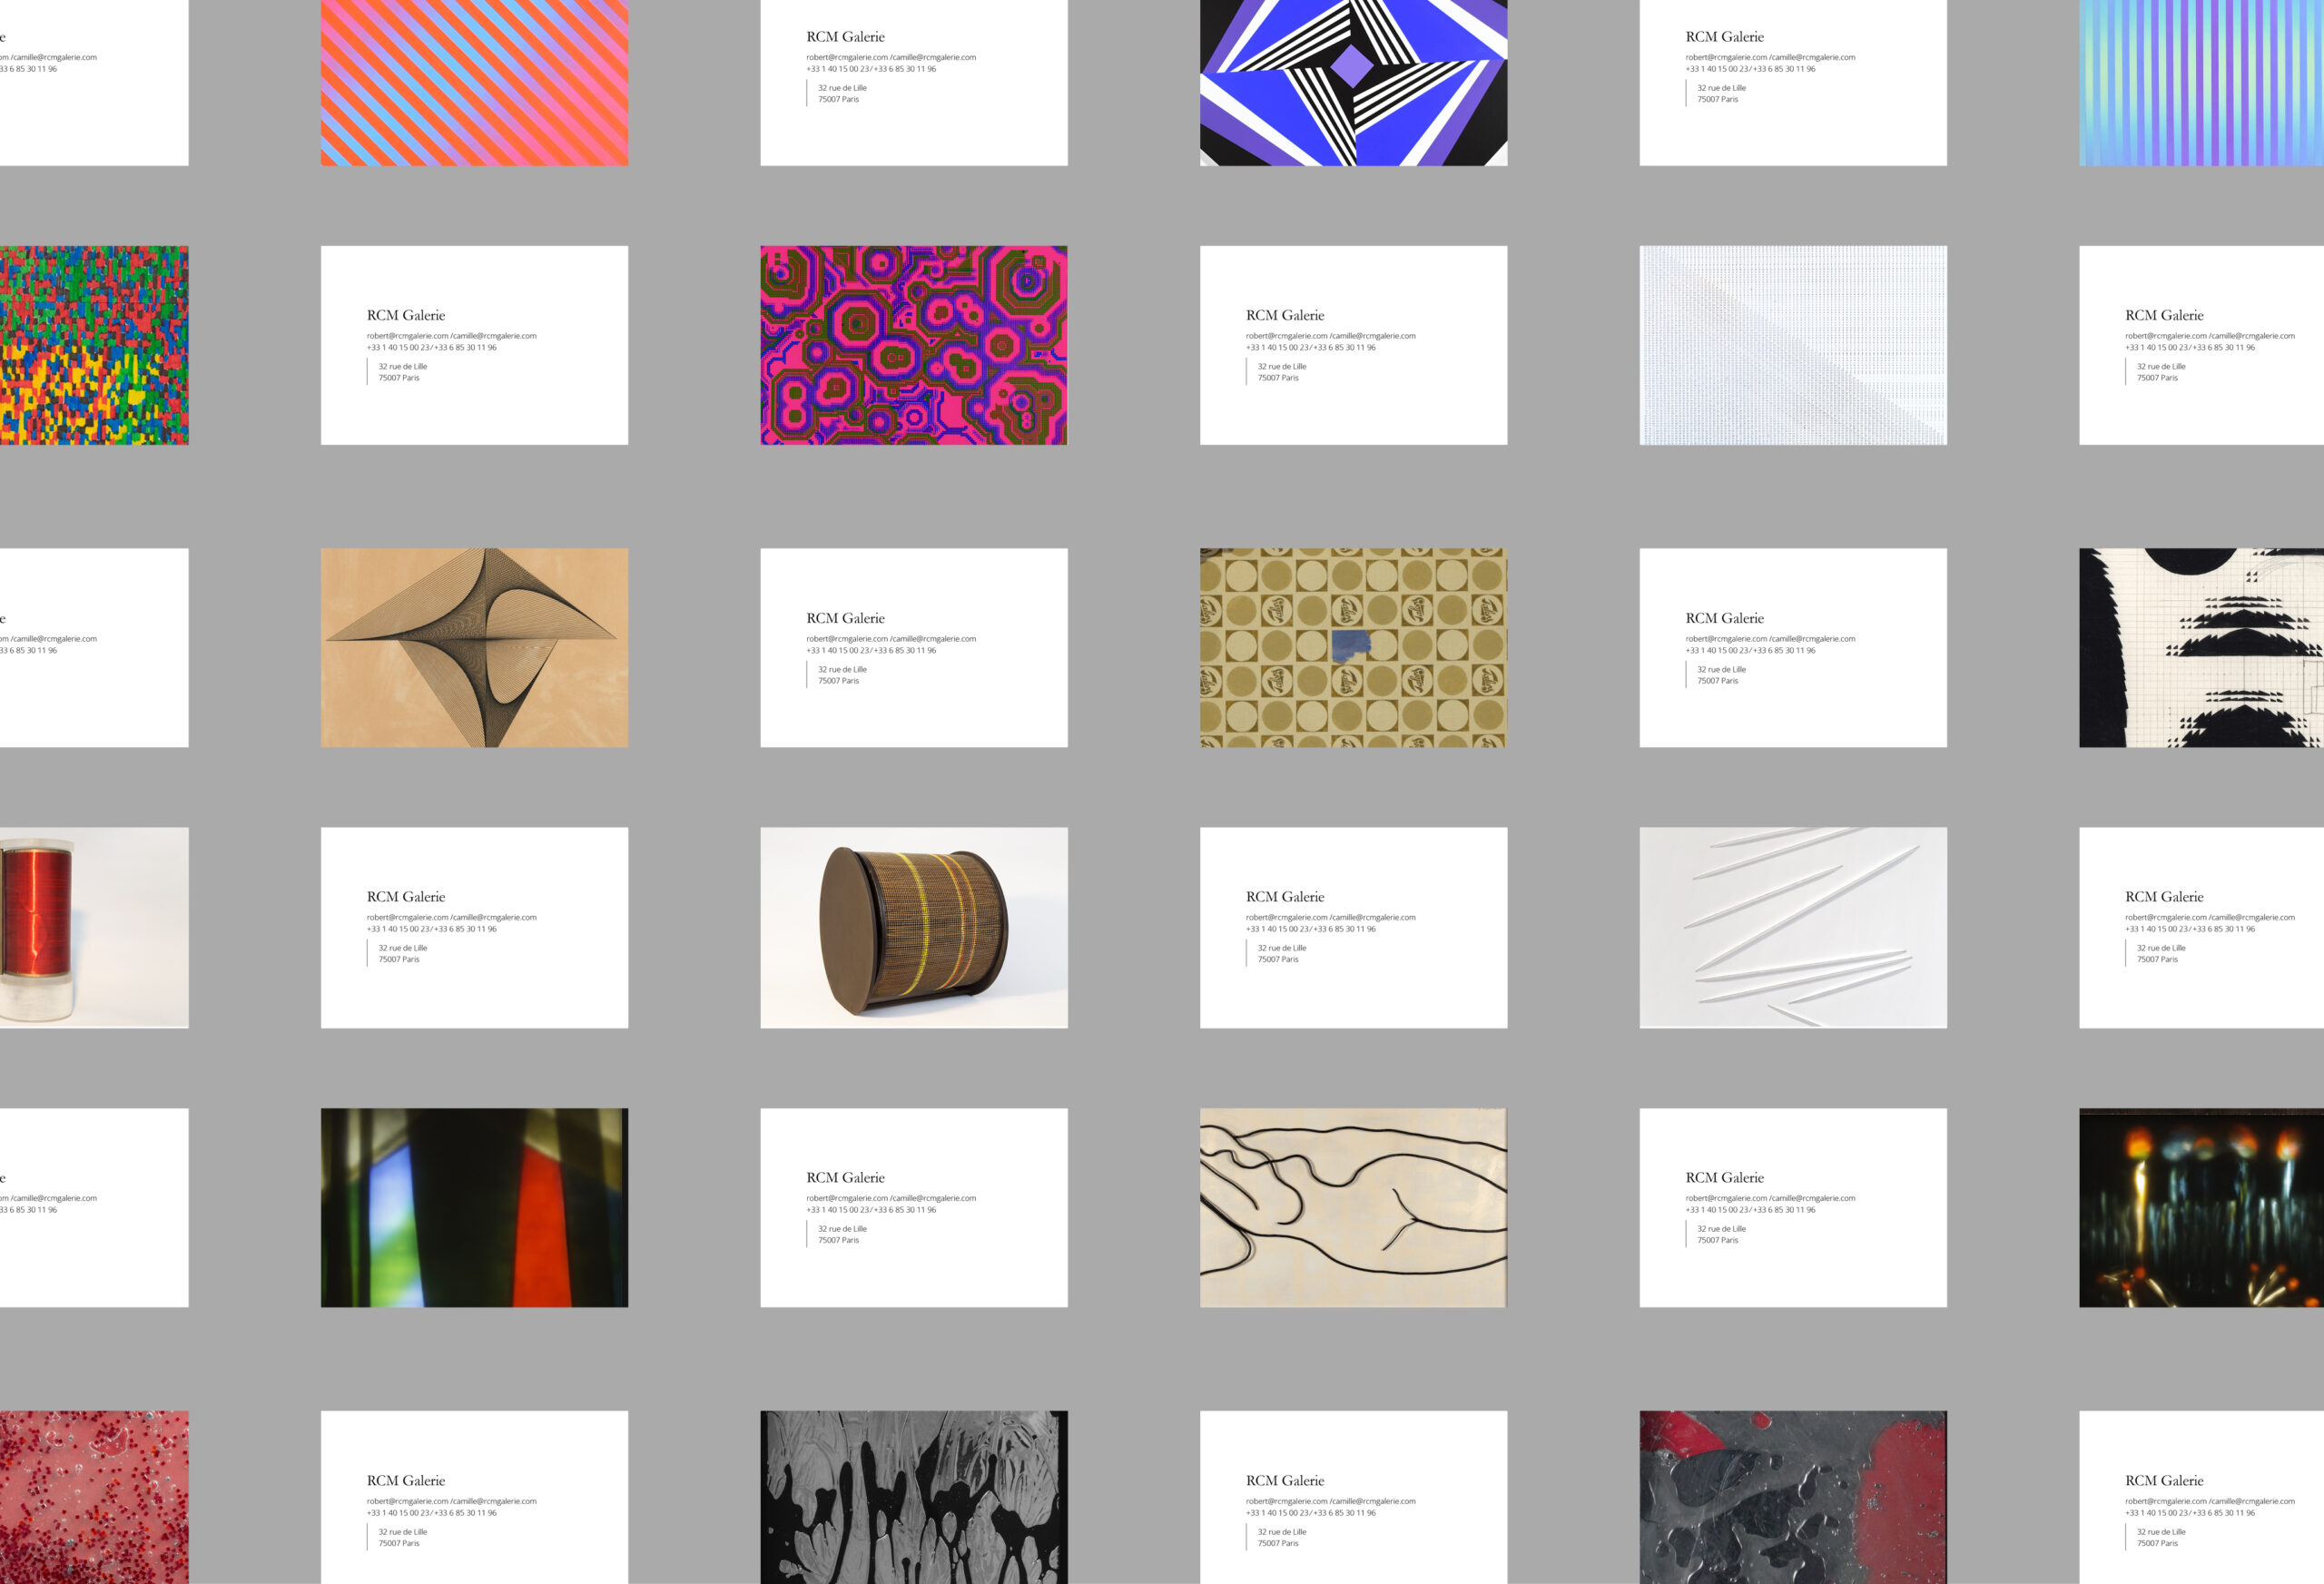2324x1584 pixels.
Task: Open the blue and black geometric op-art card
Action: 1353,83
